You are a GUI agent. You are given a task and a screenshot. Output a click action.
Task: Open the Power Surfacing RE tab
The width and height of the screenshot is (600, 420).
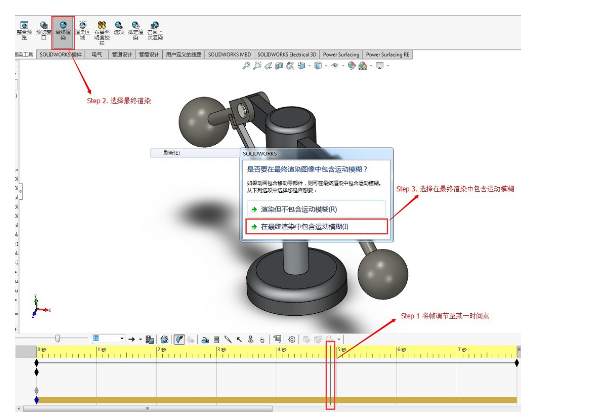click(388, 54)
